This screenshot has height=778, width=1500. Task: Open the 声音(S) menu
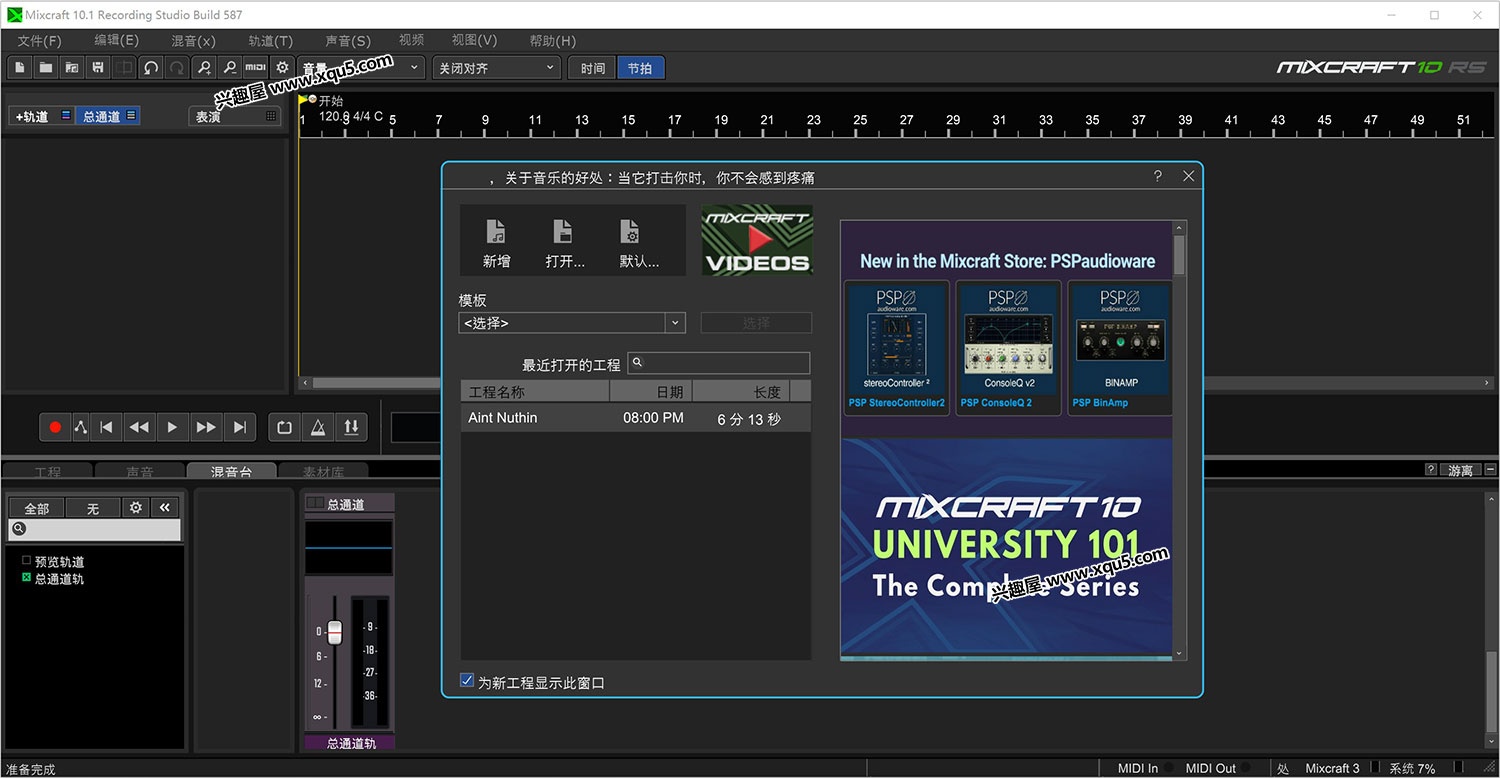point(348,41)
